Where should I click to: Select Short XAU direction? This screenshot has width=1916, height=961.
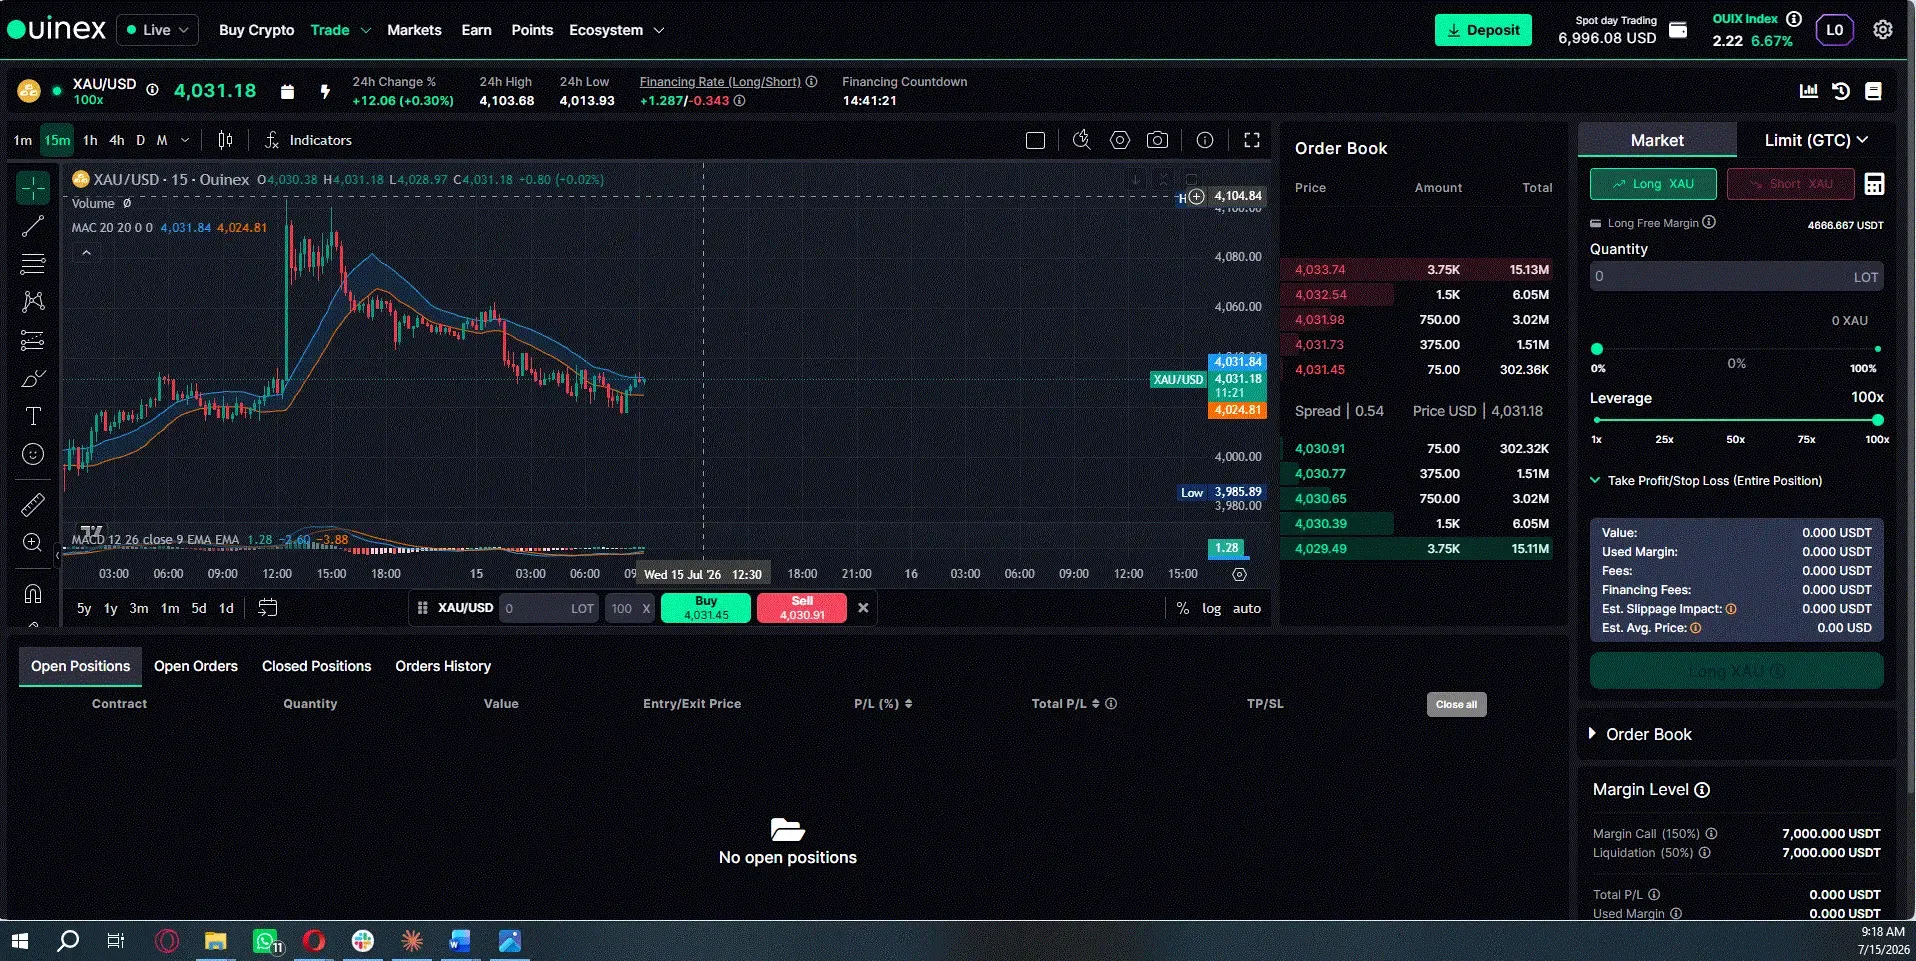(1791, 184)
